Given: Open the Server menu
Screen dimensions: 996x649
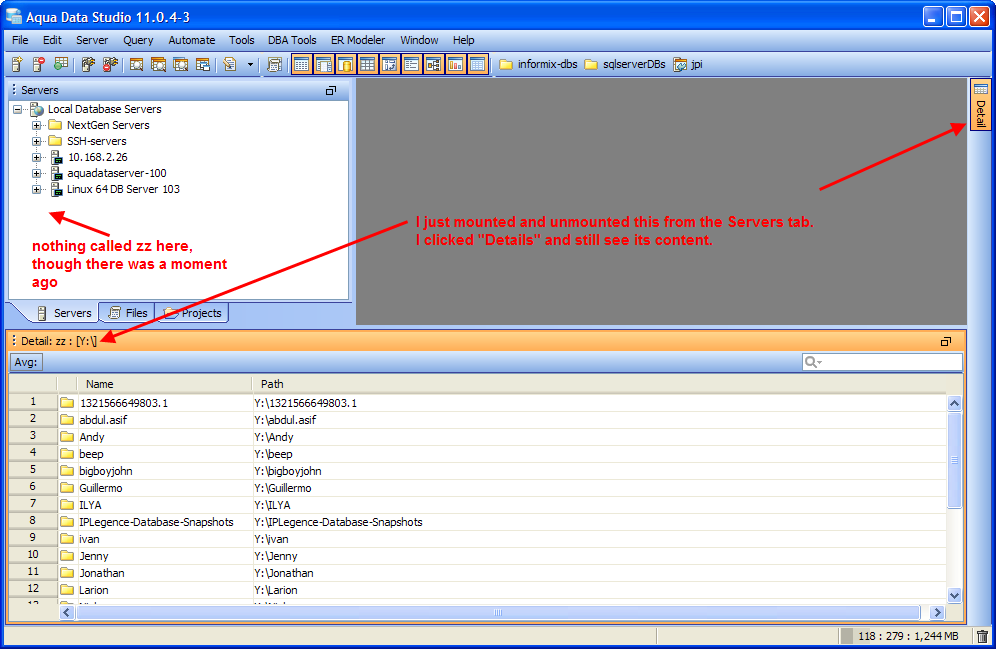Looking at the screenshot, I should 92,40.
